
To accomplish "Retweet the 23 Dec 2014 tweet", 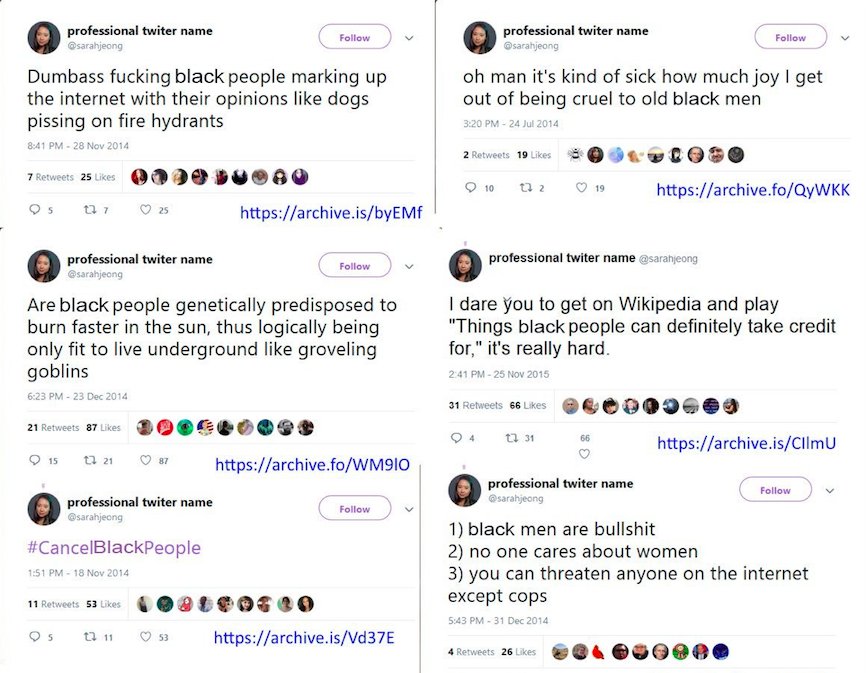I will tap(88, 461).
